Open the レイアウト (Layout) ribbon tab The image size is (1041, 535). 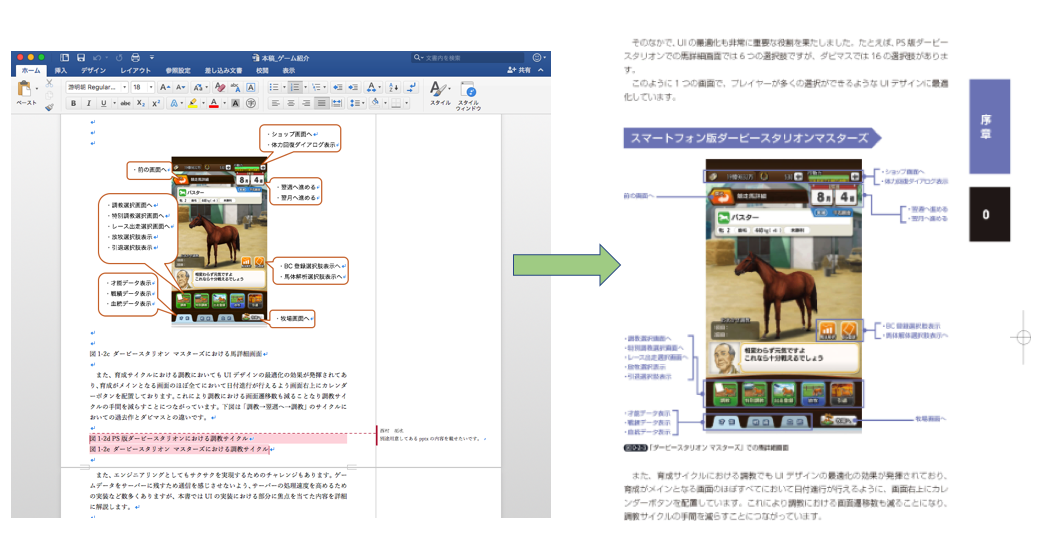[x=136, y=71]
